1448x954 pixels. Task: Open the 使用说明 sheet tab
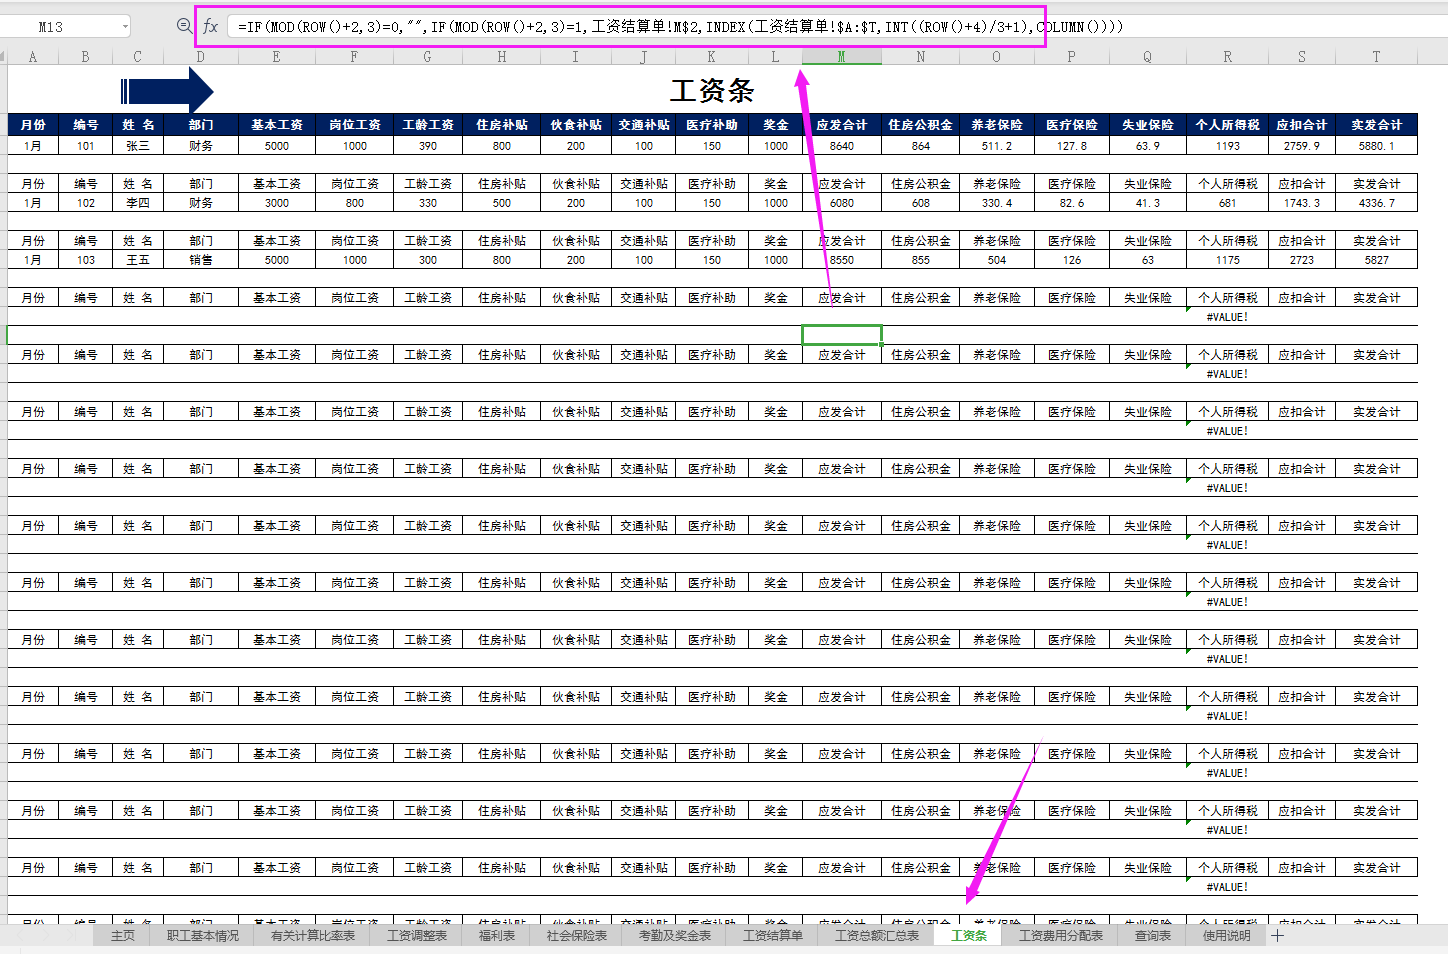[1227, 936]
